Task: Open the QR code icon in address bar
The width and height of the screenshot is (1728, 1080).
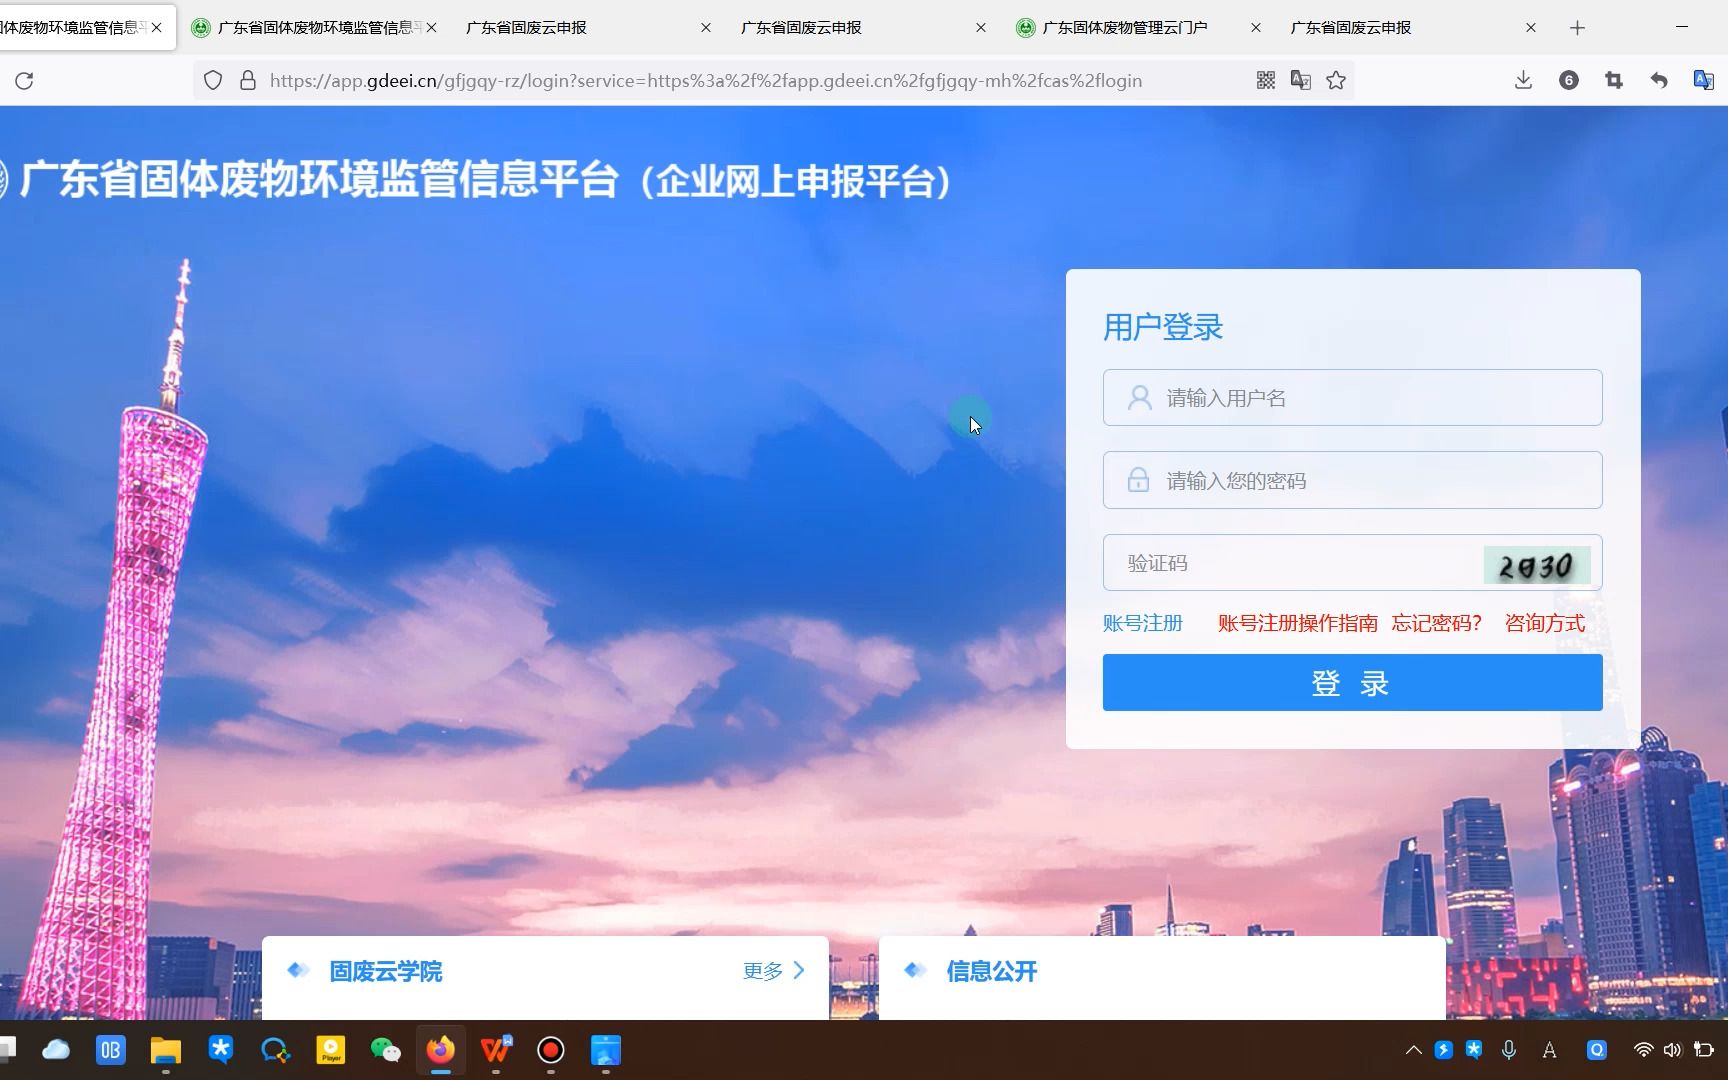Action: click(1266, 81)
